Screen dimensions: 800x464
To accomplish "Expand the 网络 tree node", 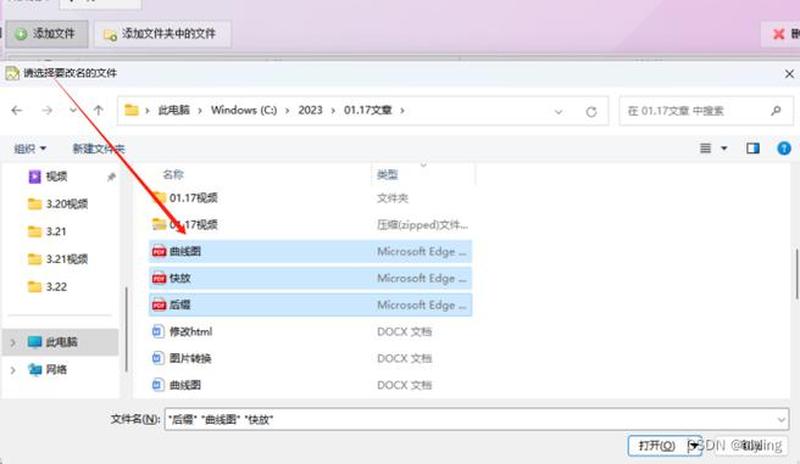I will (x=13, y=370).
